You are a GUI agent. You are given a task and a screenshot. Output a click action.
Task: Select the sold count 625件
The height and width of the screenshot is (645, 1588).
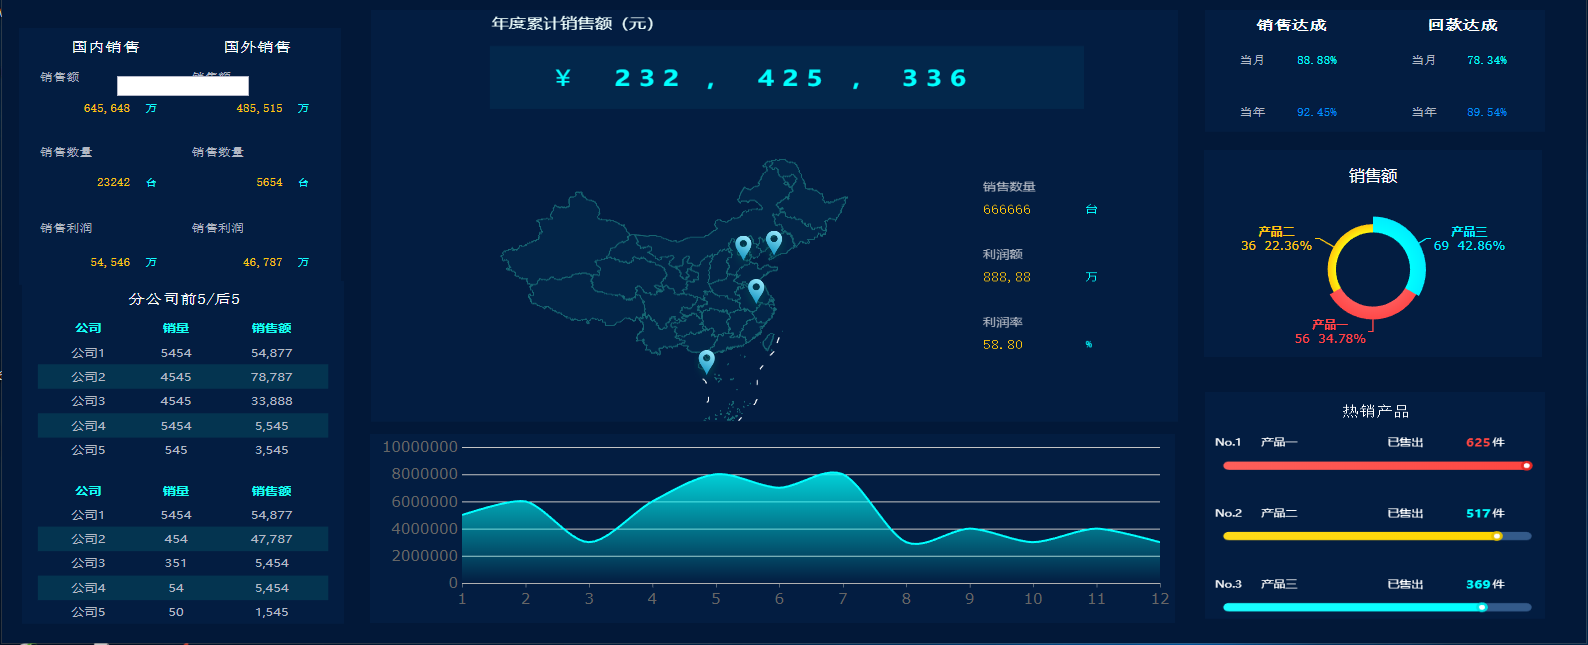tap(1485, 442)
